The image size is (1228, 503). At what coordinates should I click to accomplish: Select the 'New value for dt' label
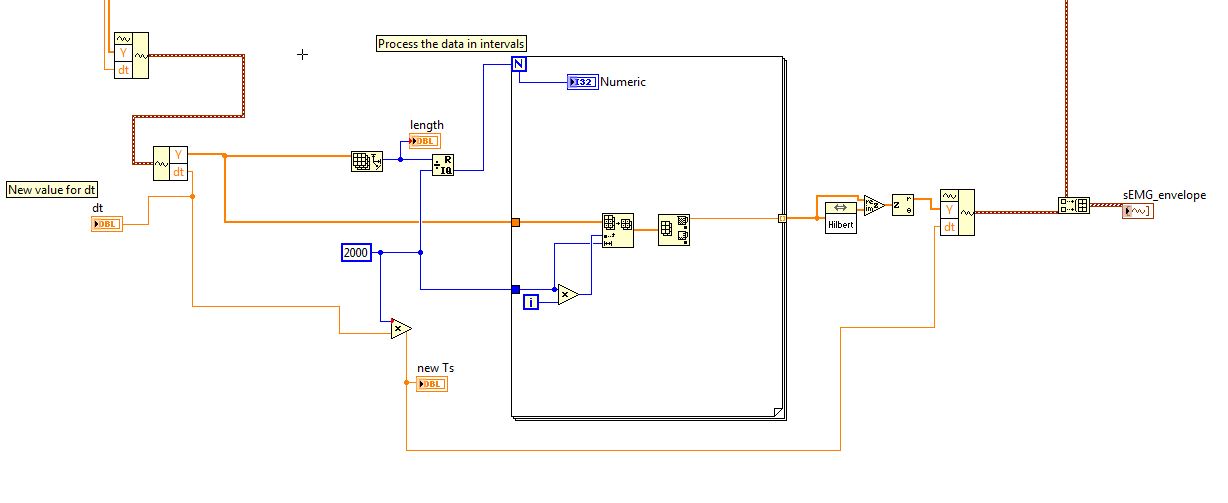[53, 189]
